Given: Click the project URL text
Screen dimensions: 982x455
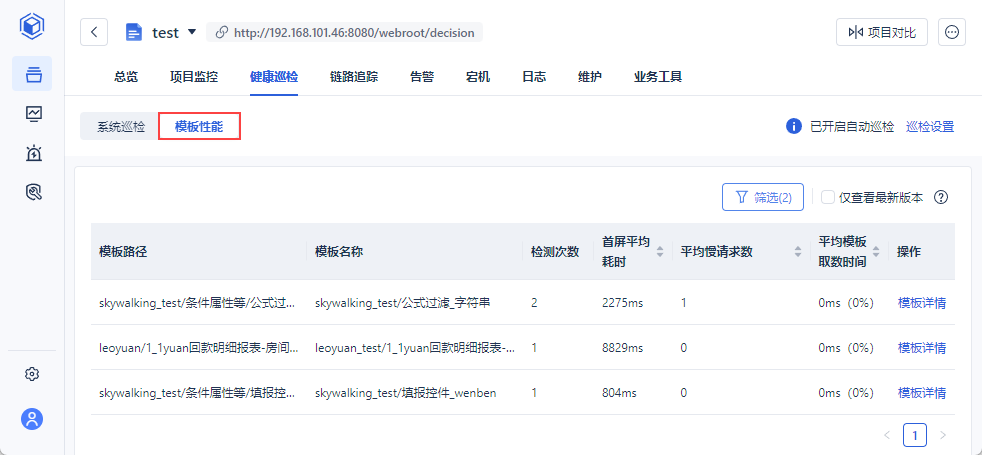Looking at the screenshot, I should [354, 33].
